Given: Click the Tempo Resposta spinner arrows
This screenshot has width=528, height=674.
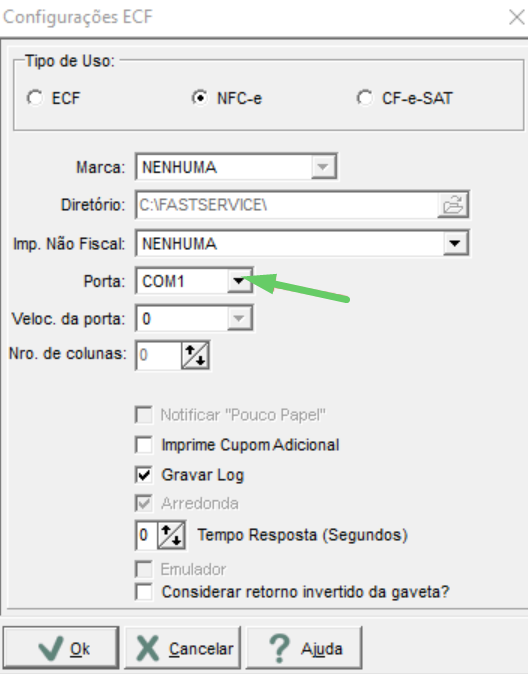Looking at the screenshot, I should [x=172, y=535].
